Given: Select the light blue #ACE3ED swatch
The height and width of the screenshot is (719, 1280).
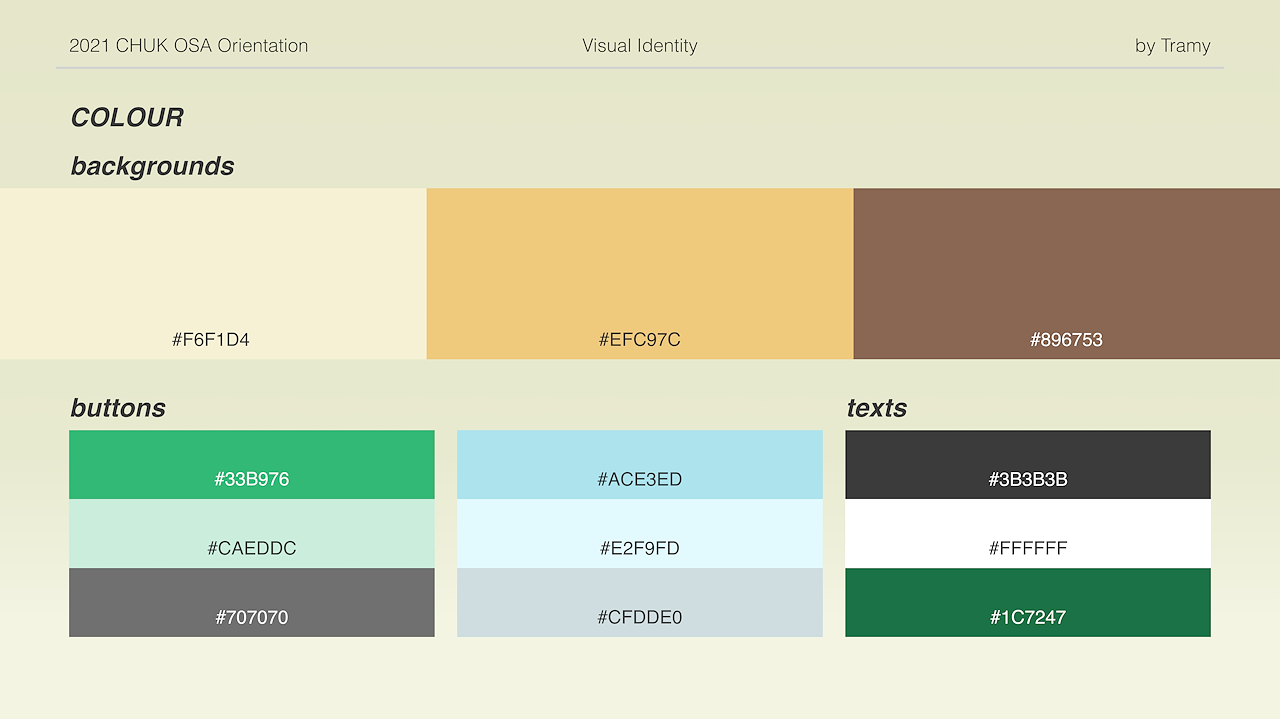Looking at the screenshot, I should point(640,464).
